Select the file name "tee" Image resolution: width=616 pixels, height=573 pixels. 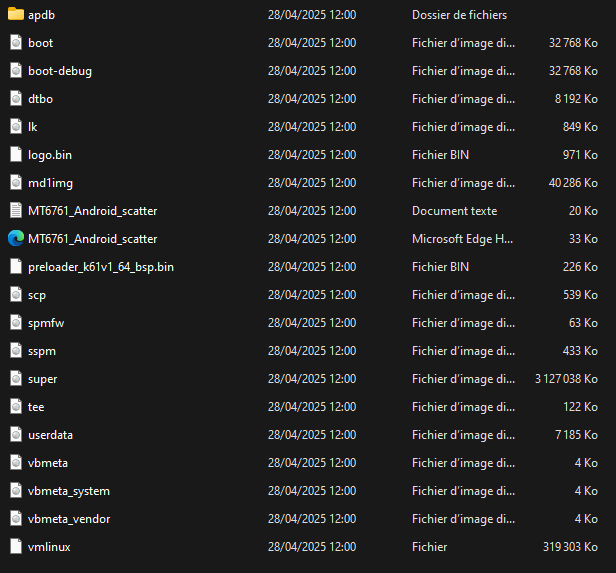36,407
